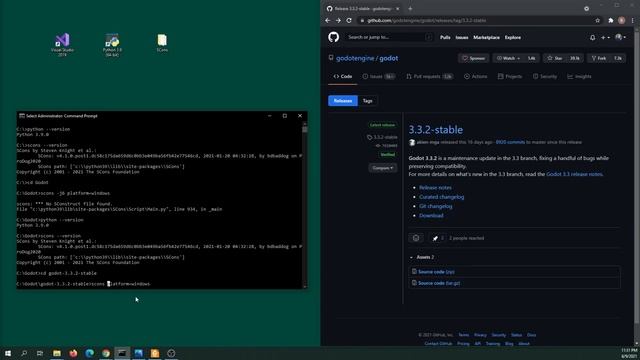Click the browser address bar URL
Image resolution: width=640 pixels, height=360 pixels.
pos(427,20)
